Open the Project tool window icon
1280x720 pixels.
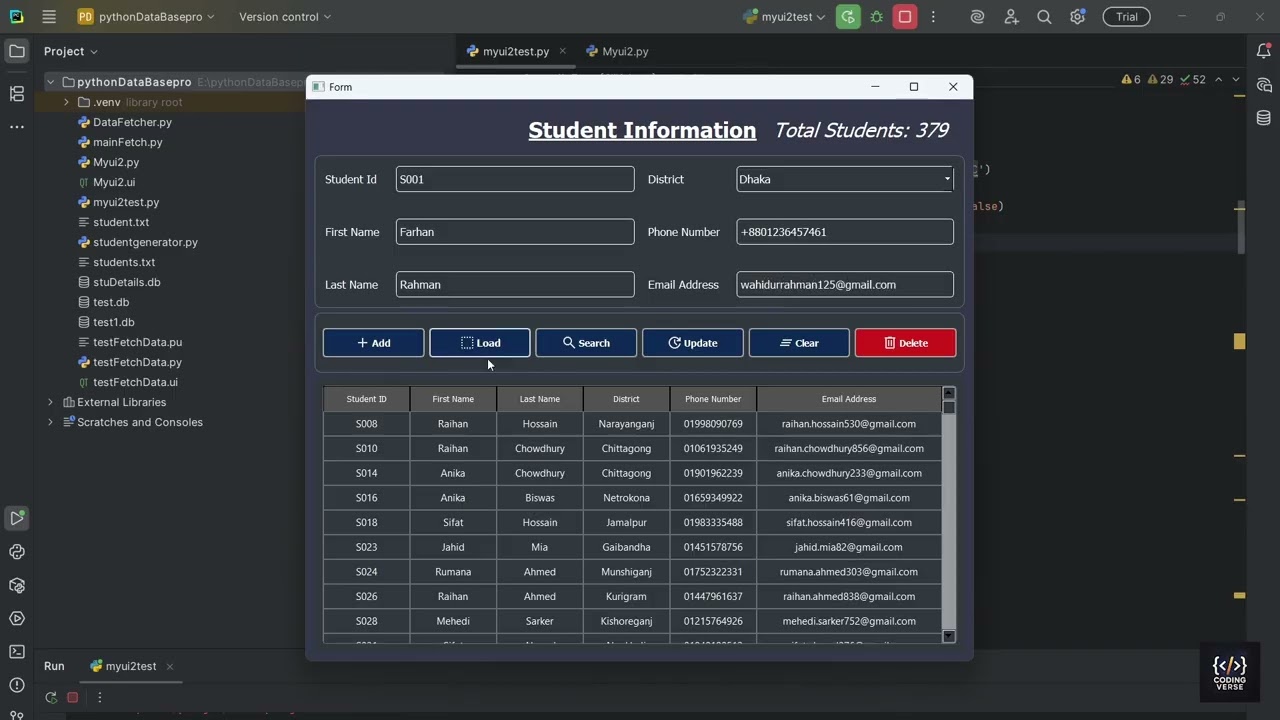17,51
